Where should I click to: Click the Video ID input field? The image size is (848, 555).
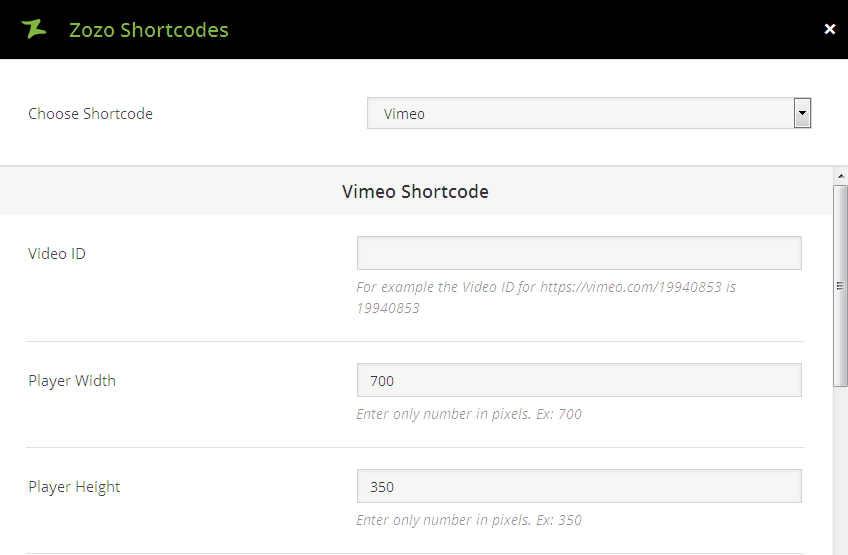click(x=579, y=253)
